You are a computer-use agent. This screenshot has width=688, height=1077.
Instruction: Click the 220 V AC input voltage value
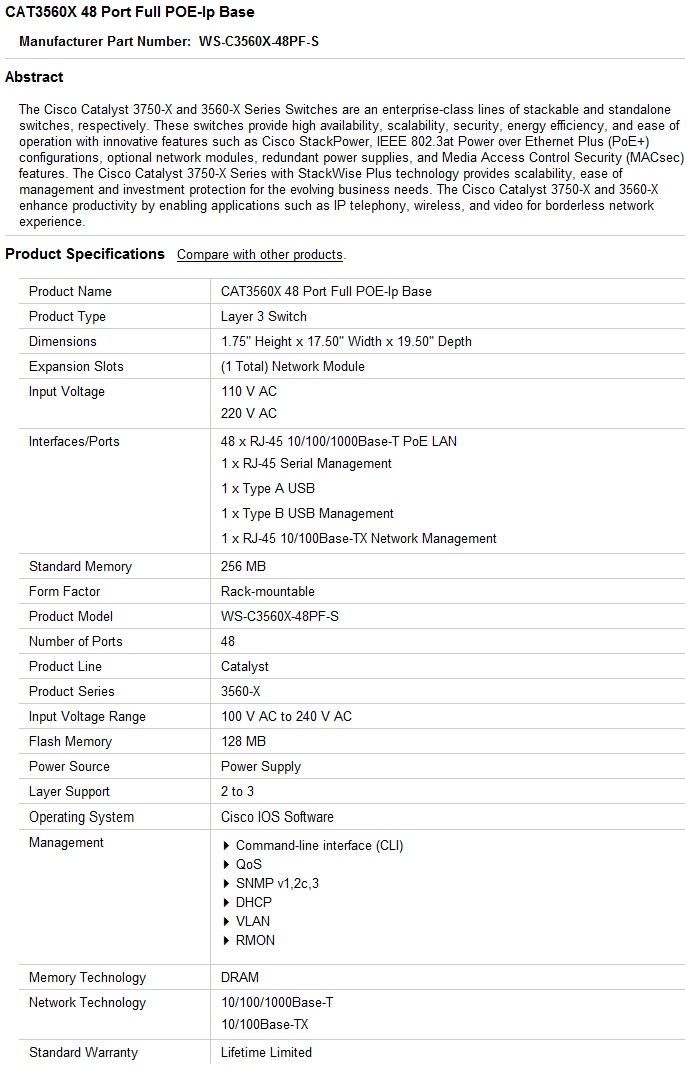click(x=249, y=414)
